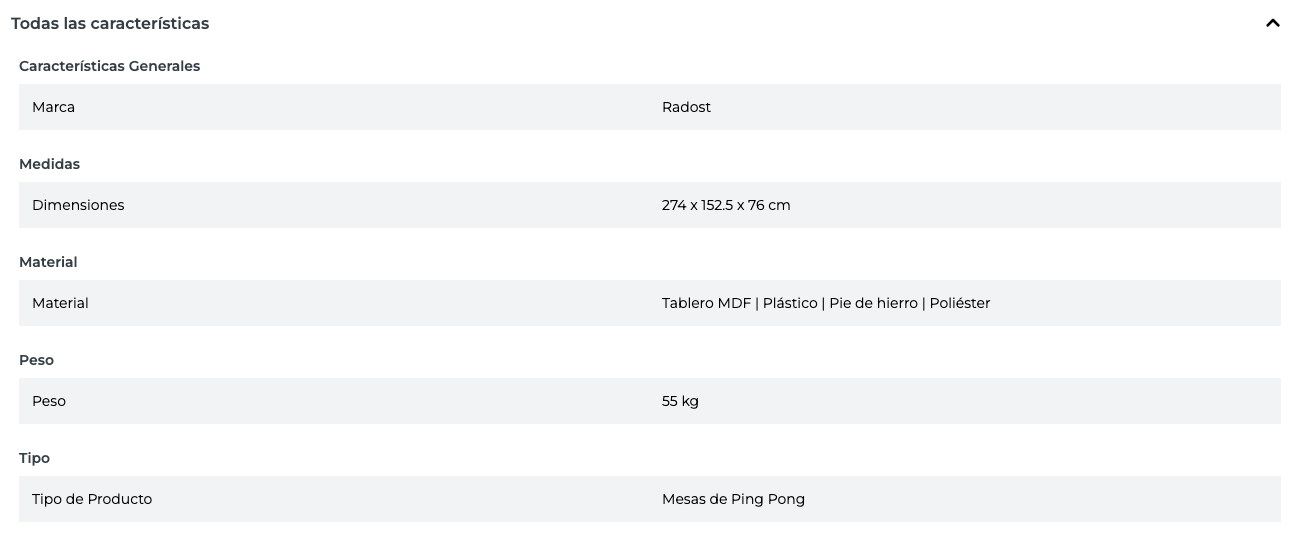Select the Radost brand value
Viewport: 1305px width, 546px height.
click(x=686, y=107)
